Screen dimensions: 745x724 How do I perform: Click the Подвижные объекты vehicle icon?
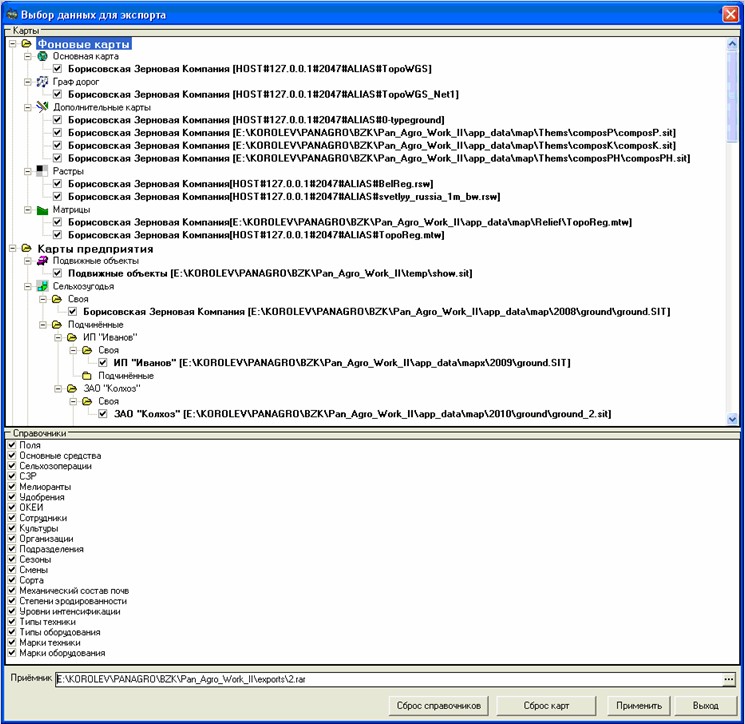42,260
